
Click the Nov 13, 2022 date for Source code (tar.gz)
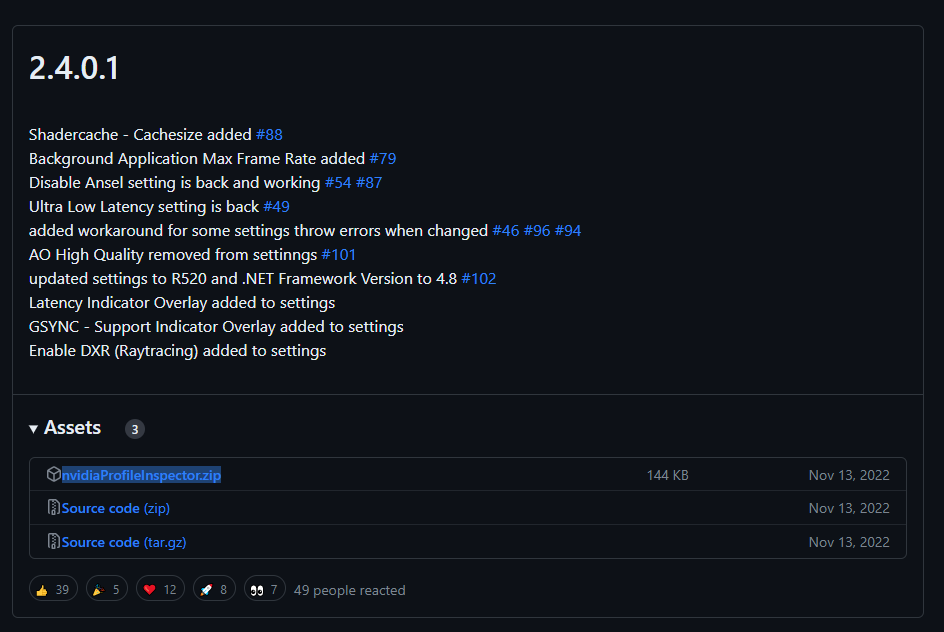coord(849,542)
